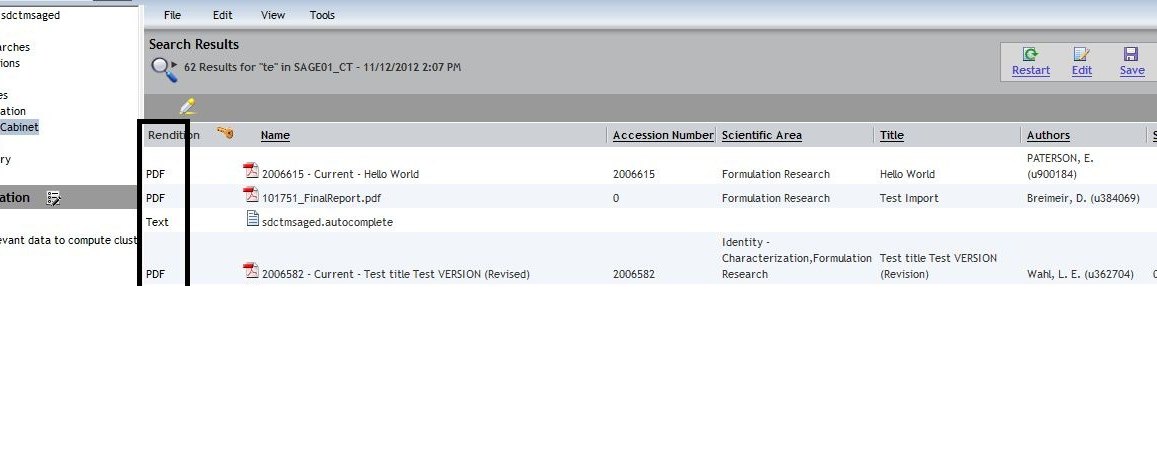This screenshot has height=460, width=1157.
Task: Click PDF icon for 2006615 Hello World
Action: (x=251, y=171)
